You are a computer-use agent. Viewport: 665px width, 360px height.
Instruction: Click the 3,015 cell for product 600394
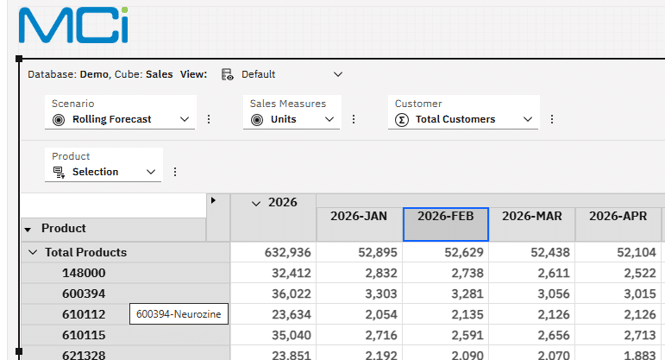pos(618,294)
